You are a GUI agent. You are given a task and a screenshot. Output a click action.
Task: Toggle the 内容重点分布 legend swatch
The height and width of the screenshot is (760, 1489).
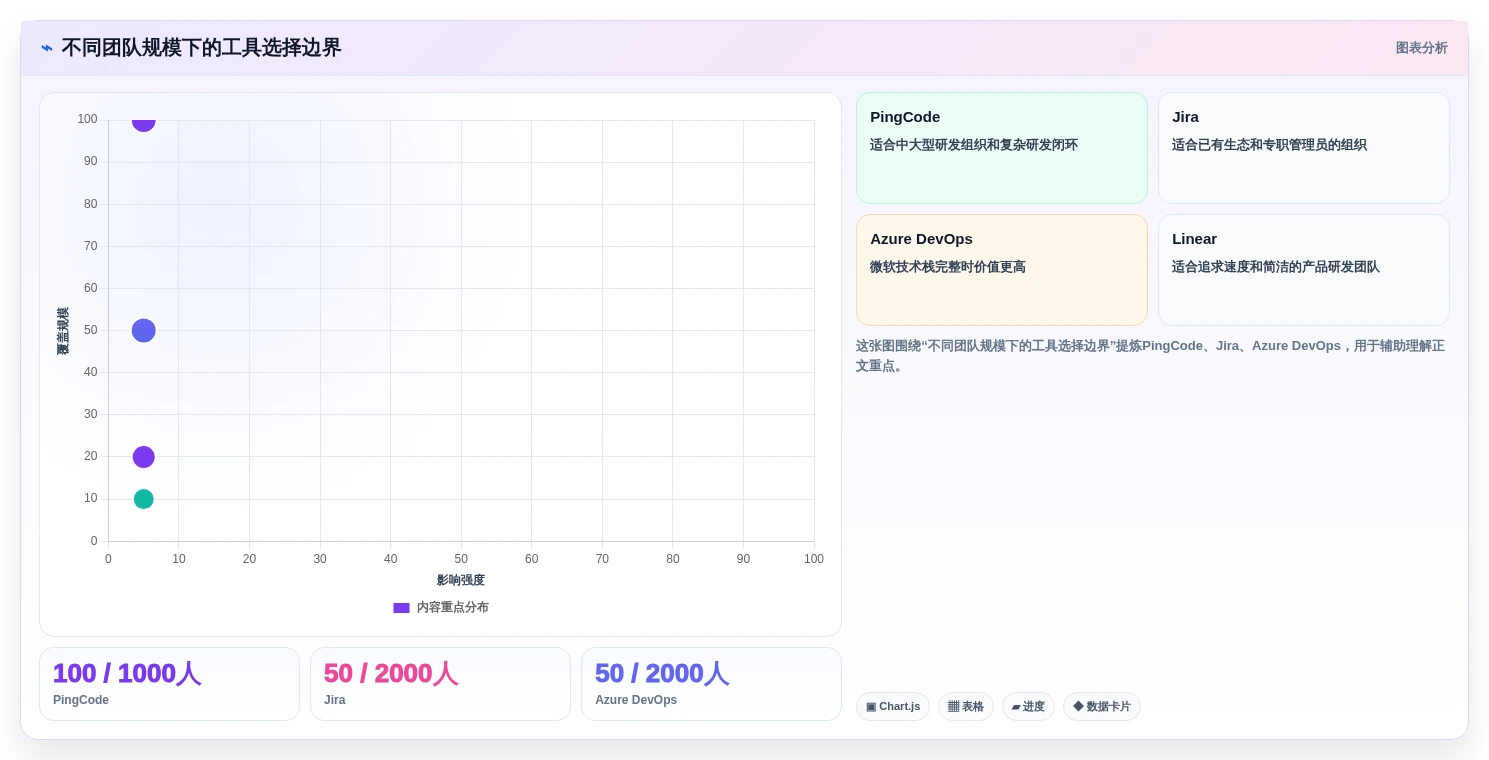coord(401,608)
